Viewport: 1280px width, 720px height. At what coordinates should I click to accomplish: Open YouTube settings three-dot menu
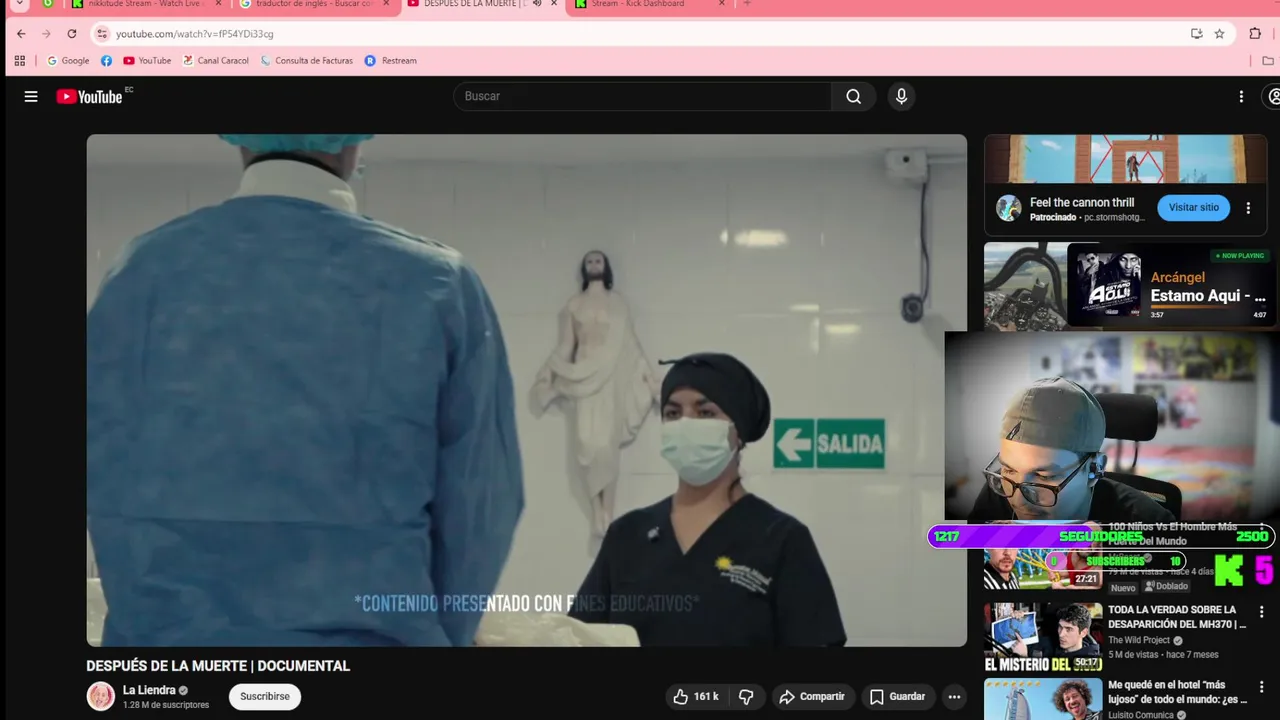tap(1241, 96)
